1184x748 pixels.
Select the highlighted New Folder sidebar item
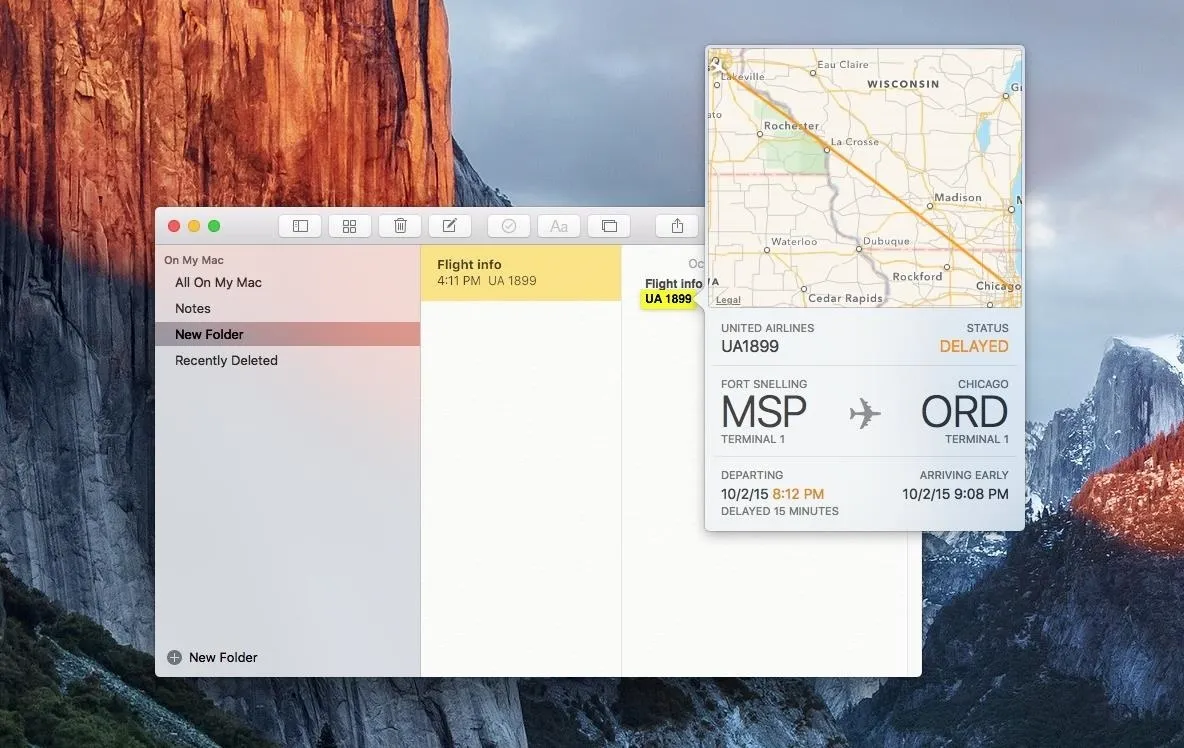288,334
